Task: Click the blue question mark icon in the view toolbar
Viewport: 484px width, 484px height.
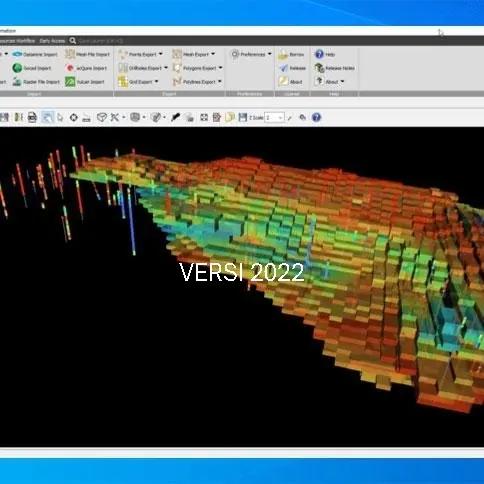Action: (316, 117)
